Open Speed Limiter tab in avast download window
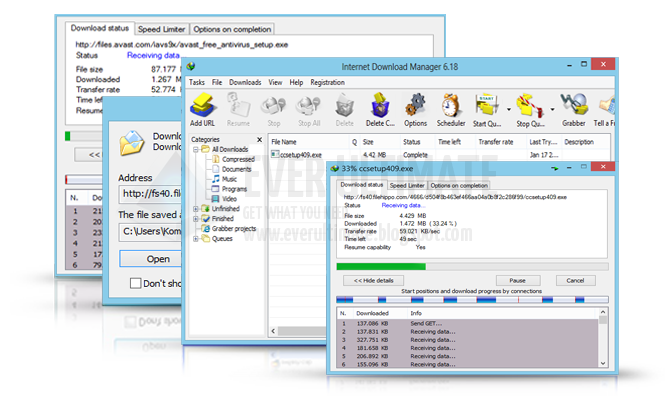The height and width of the screenshot is (407, 665). pos(162,29)
